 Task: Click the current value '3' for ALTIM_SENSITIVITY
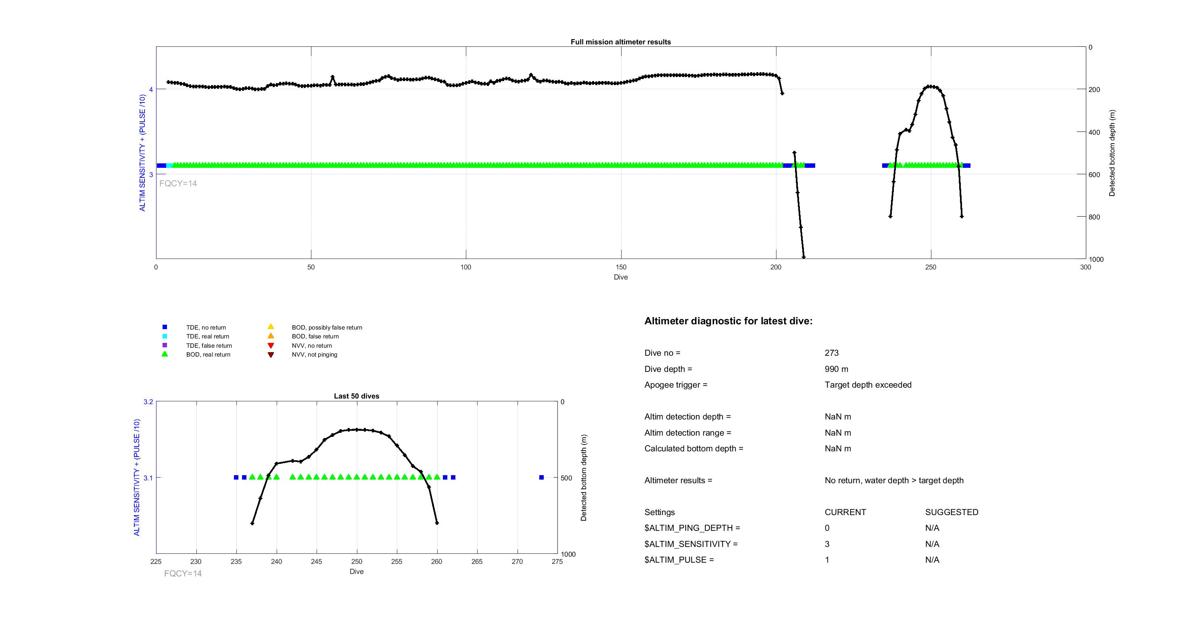(828, 544)
